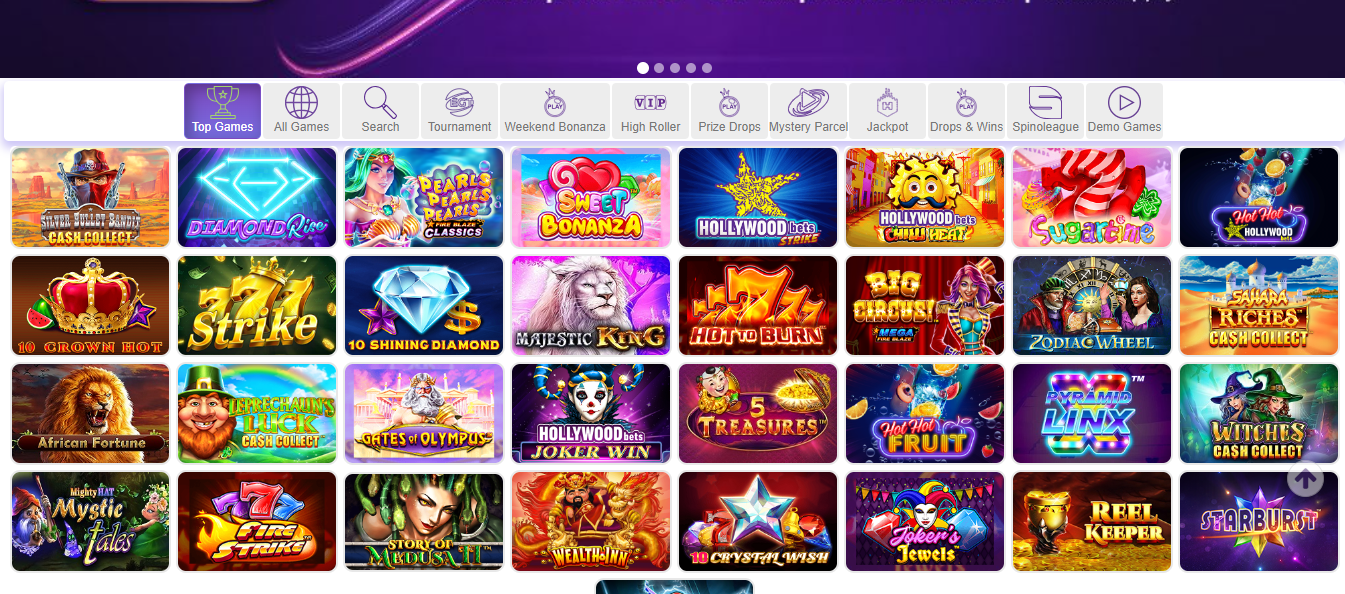The image size is (1345, 594).
Task: Select the Weekend Bonanza category
Action: pos(555,111)
